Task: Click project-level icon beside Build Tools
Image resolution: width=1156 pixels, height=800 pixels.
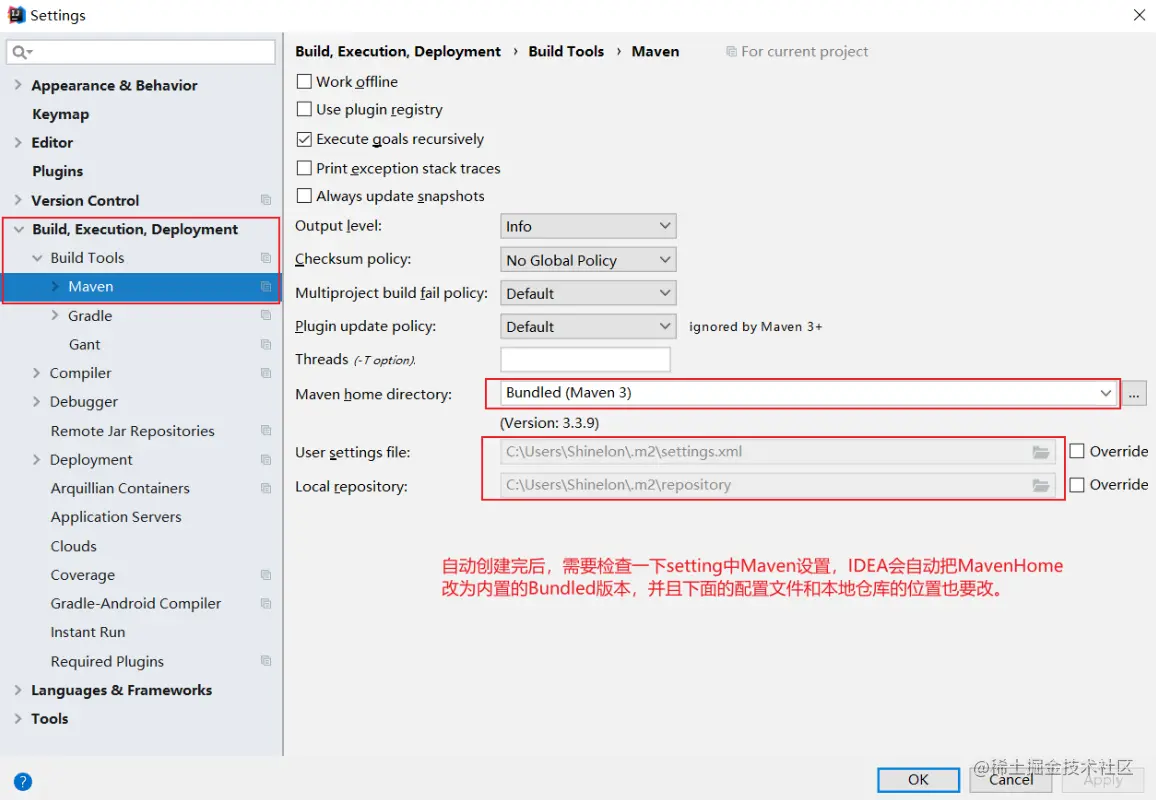Action: pyautogui.click(x=266, y=258)
